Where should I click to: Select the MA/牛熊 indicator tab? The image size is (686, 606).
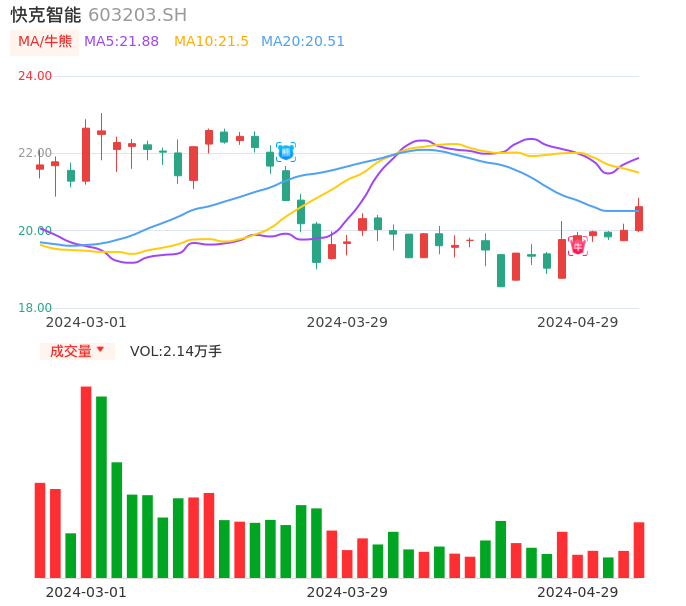point(45,42)
